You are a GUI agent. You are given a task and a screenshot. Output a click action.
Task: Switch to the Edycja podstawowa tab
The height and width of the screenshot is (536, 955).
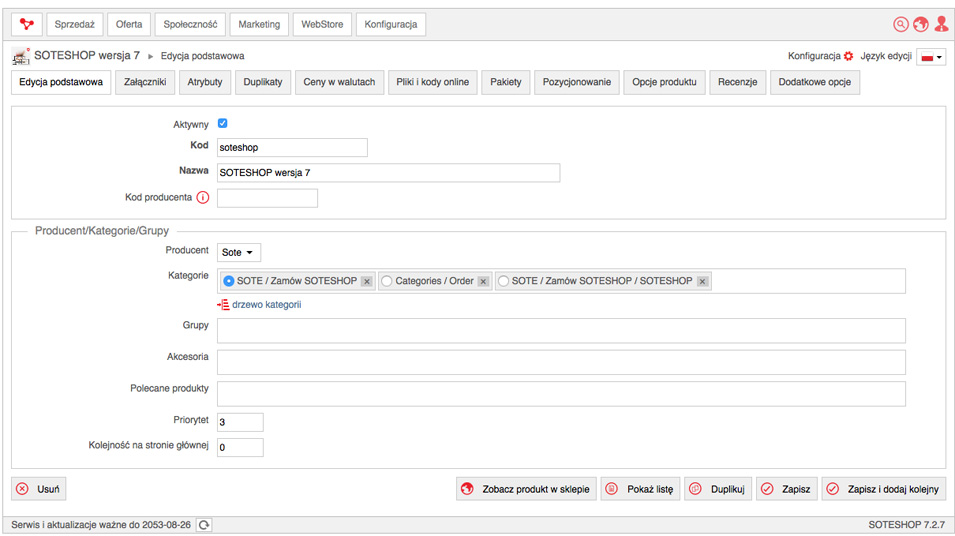point(61,82)
